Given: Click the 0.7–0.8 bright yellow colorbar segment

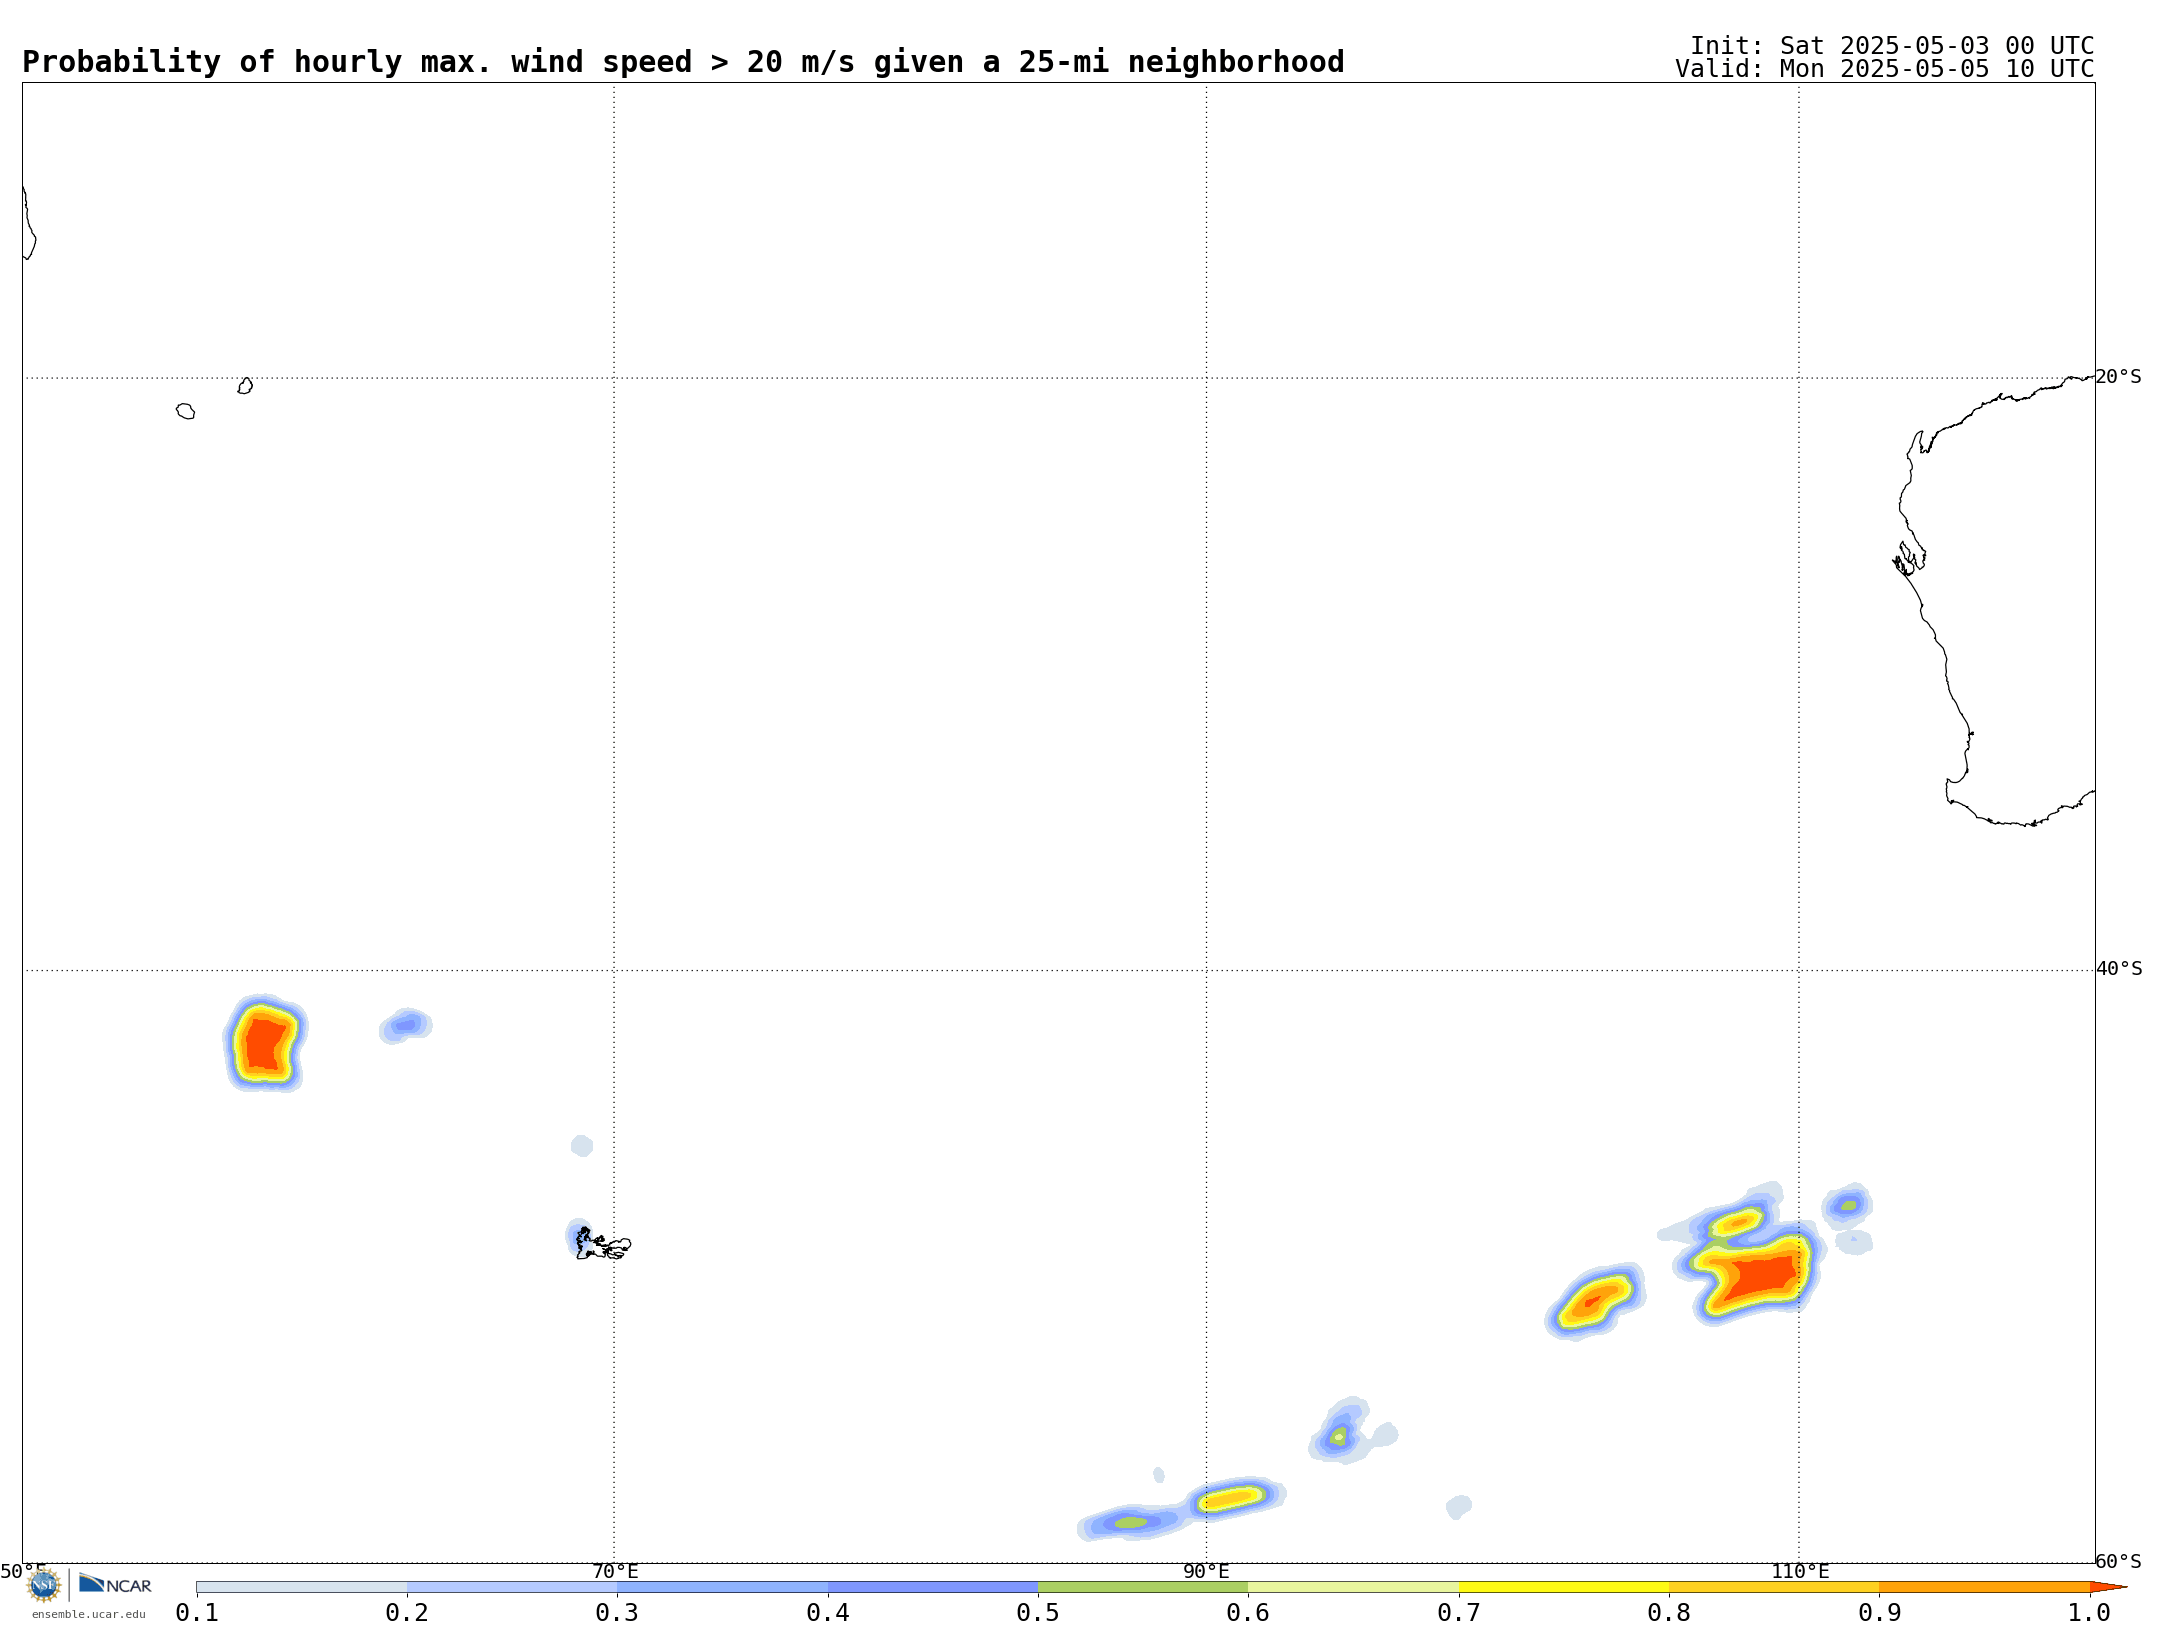Looking at the screenshot, I should pyautogui.click(x=1564, y=1587).
